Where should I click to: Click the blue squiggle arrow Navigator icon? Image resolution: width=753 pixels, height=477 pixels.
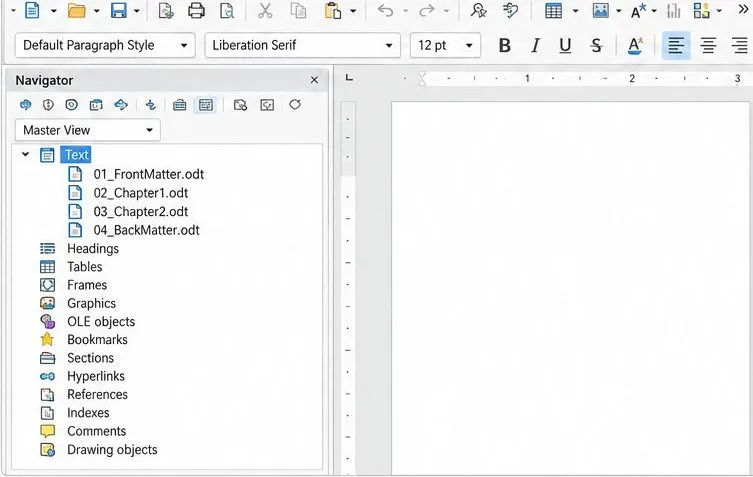[x=151, y=105]
